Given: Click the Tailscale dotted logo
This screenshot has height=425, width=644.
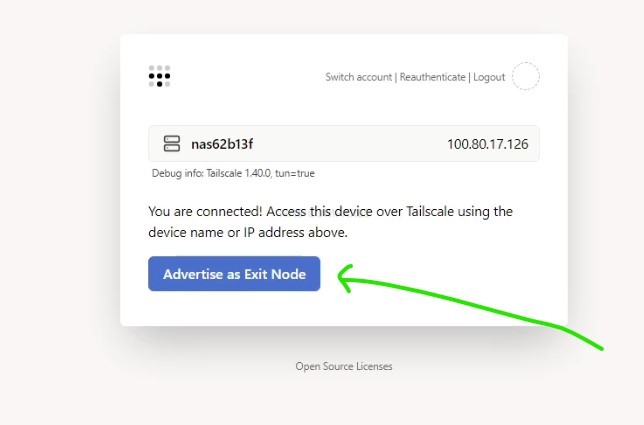Looking at the screenshot, I should [x=159, y=76].
